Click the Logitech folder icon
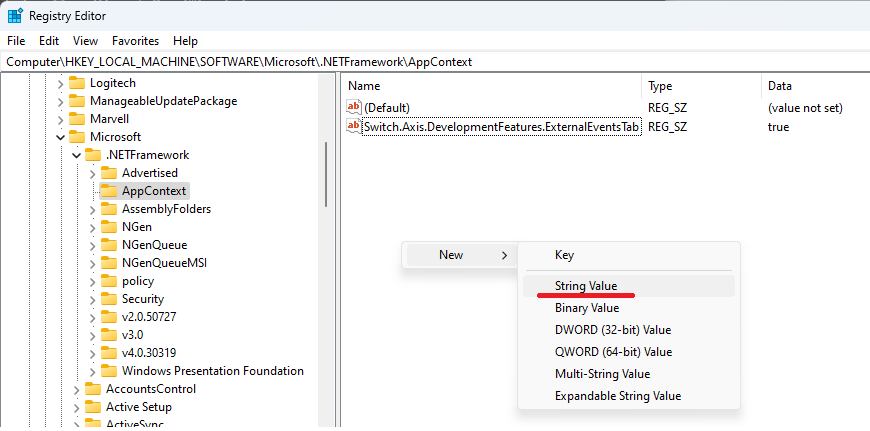The width and height of the screenshot is (870, 431). [x=77, y=83]
